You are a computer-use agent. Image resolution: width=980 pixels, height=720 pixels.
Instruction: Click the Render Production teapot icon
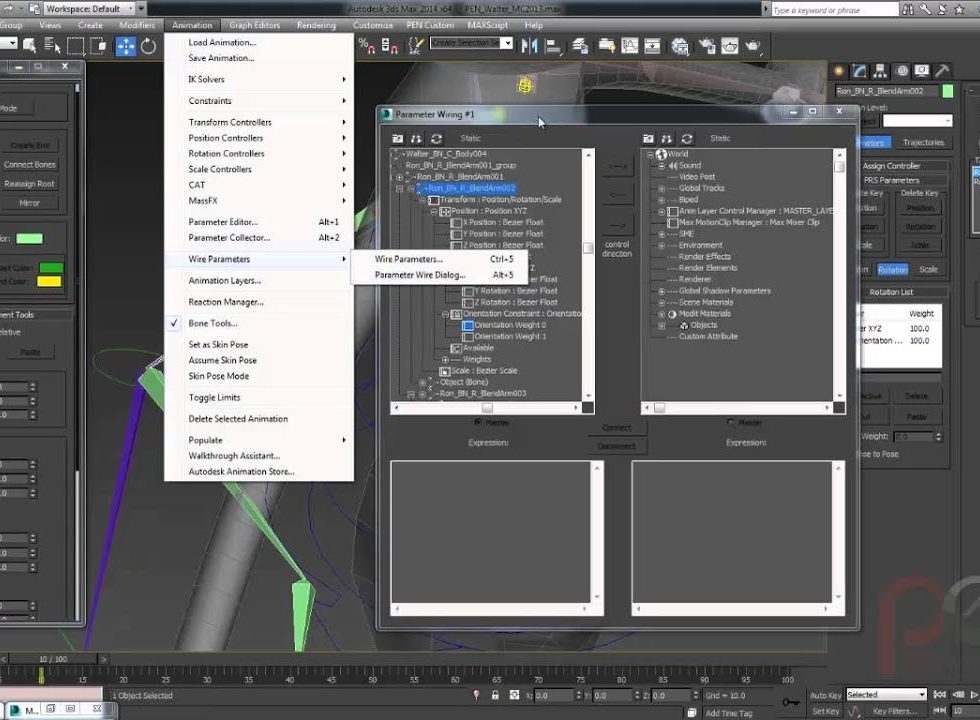coord(753,46)
